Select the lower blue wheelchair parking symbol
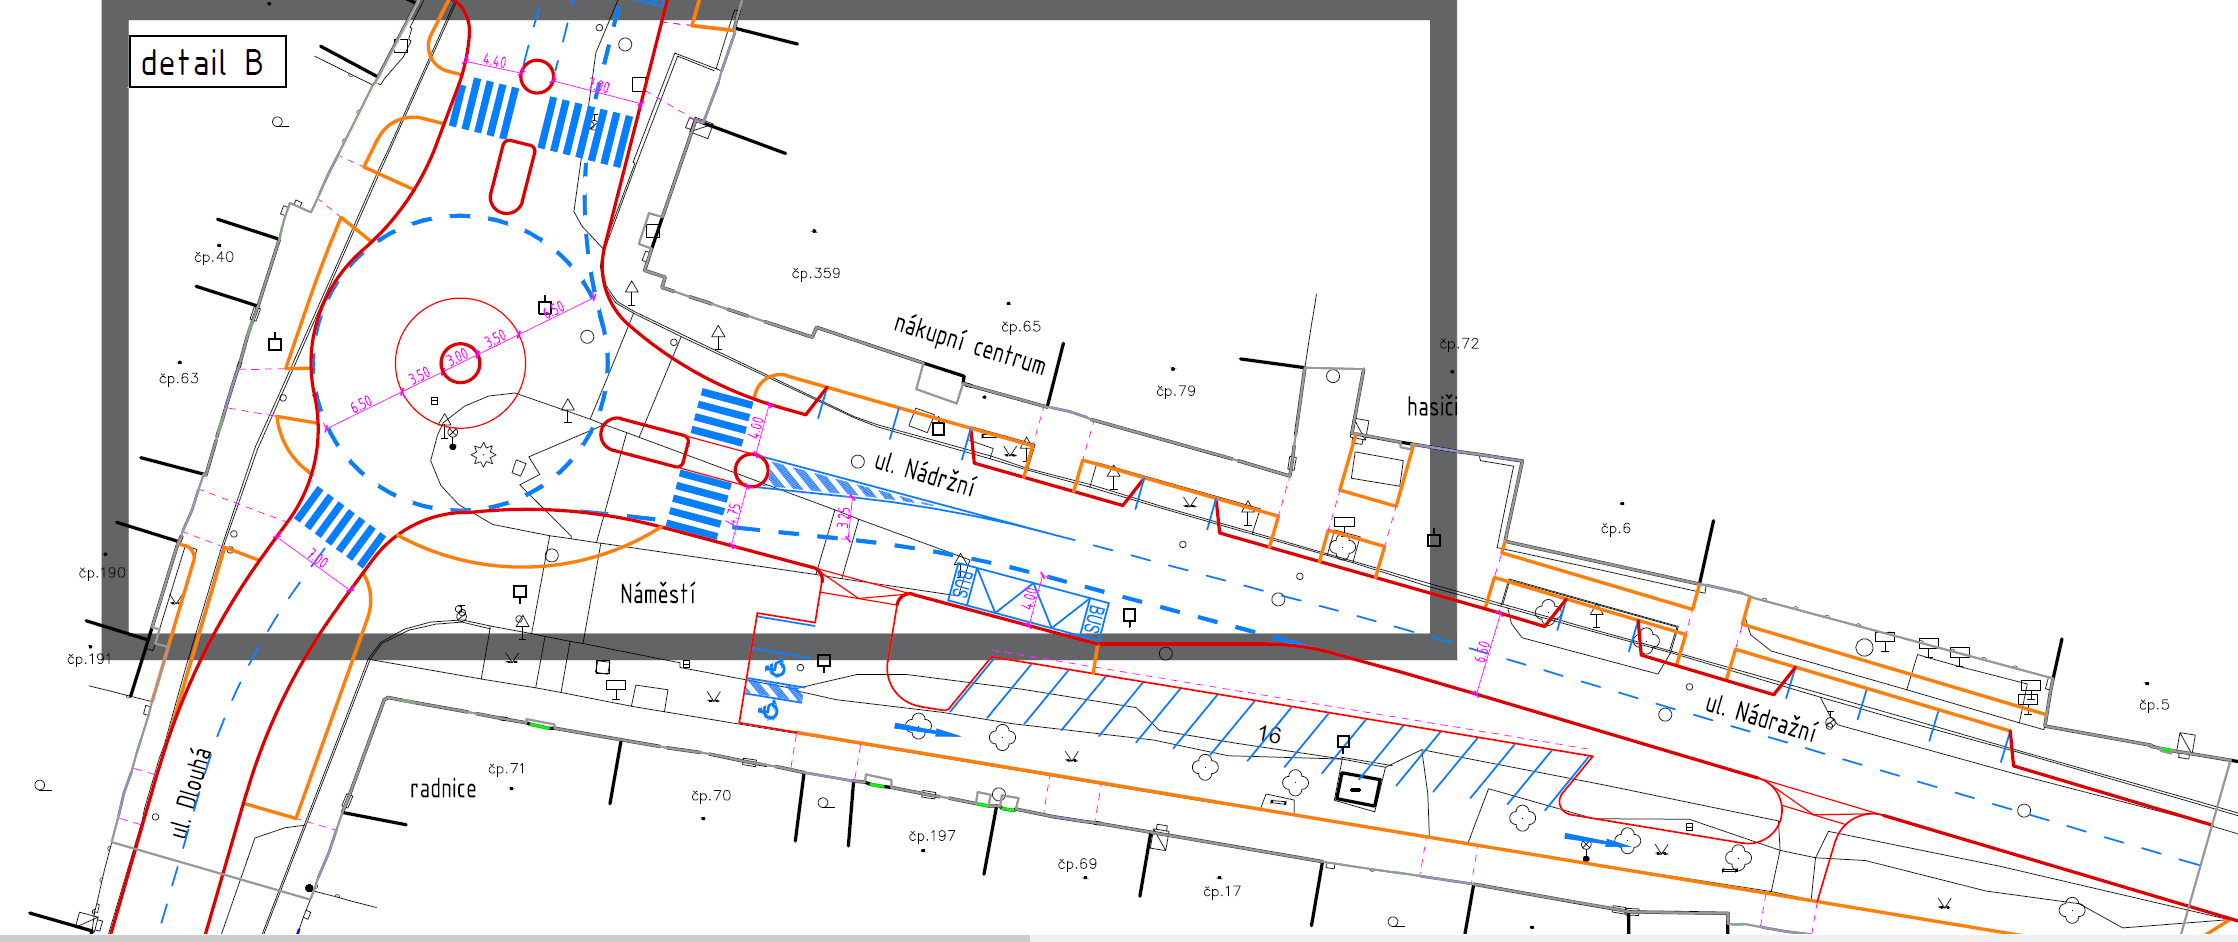 770,710
